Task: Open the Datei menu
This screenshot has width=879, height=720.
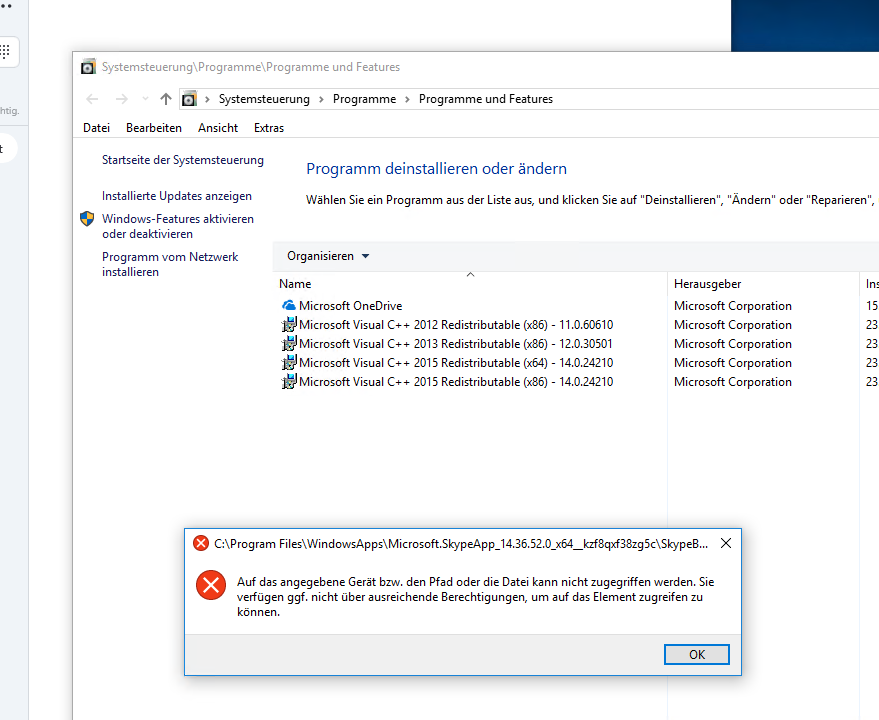Action: click(96, 128)
